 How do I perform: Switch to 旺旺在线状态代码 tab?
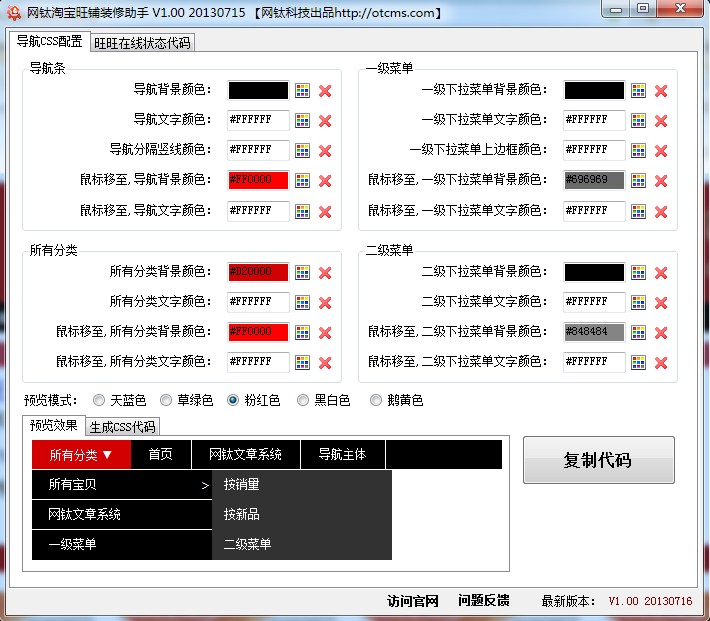(x=142, y=43)
